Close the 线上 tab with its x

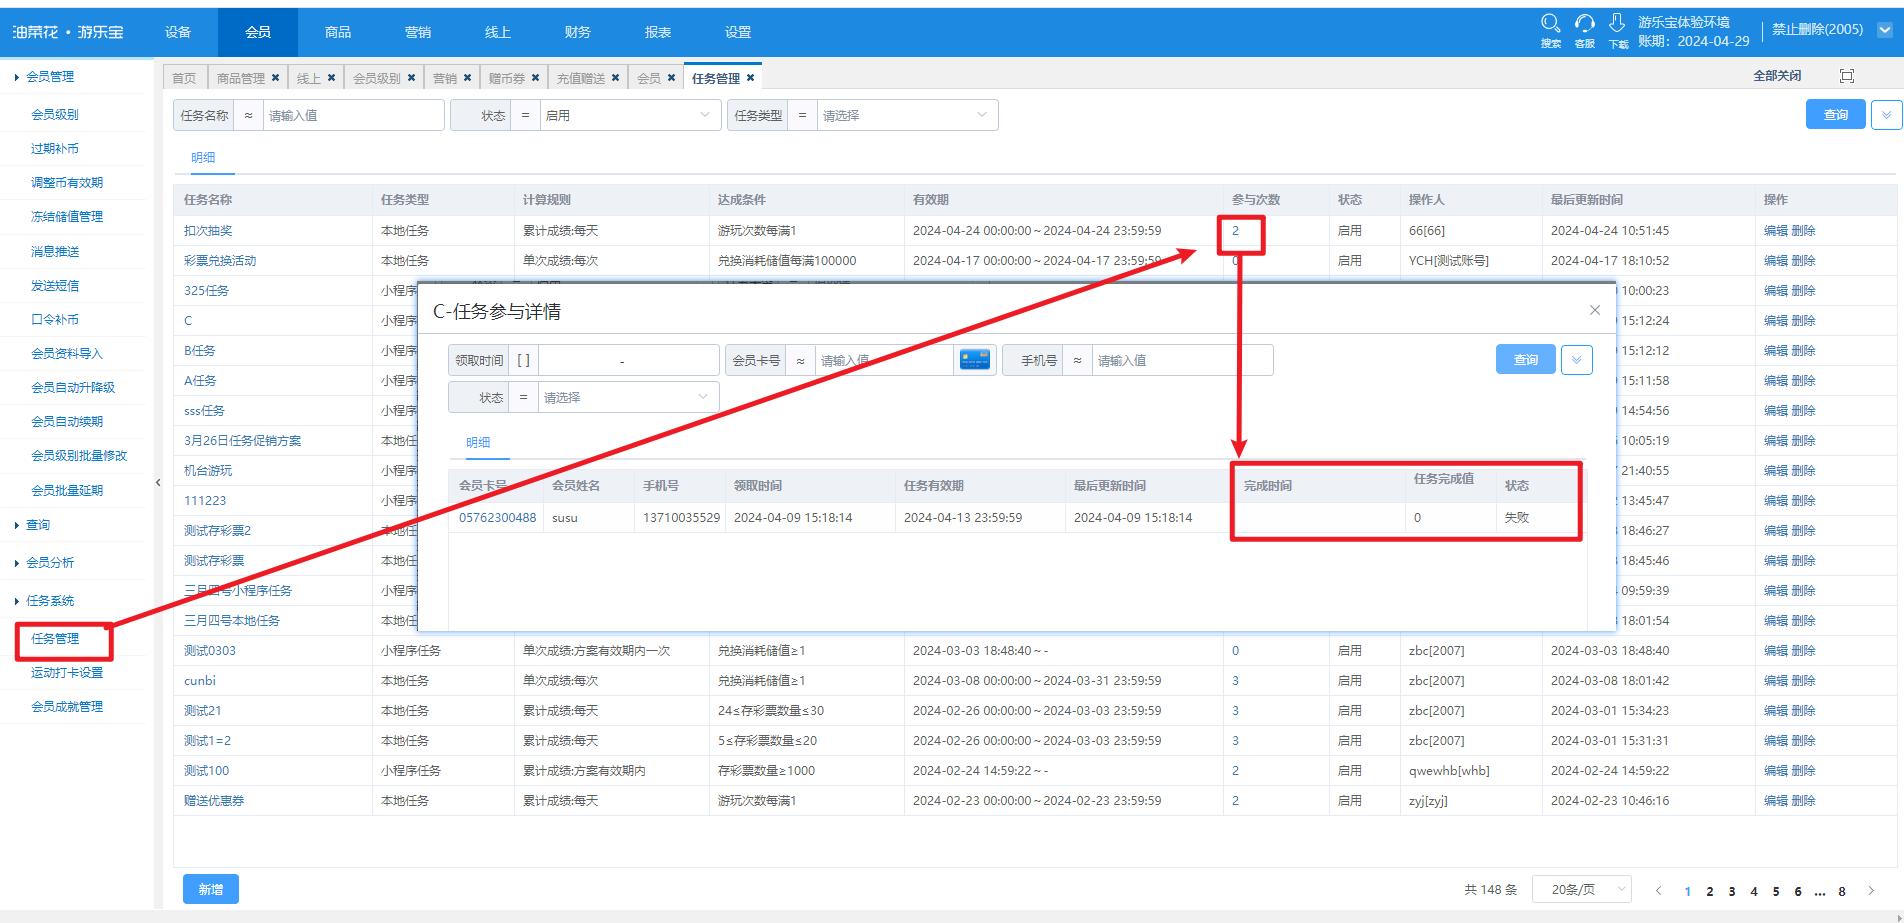click(331, 78)
